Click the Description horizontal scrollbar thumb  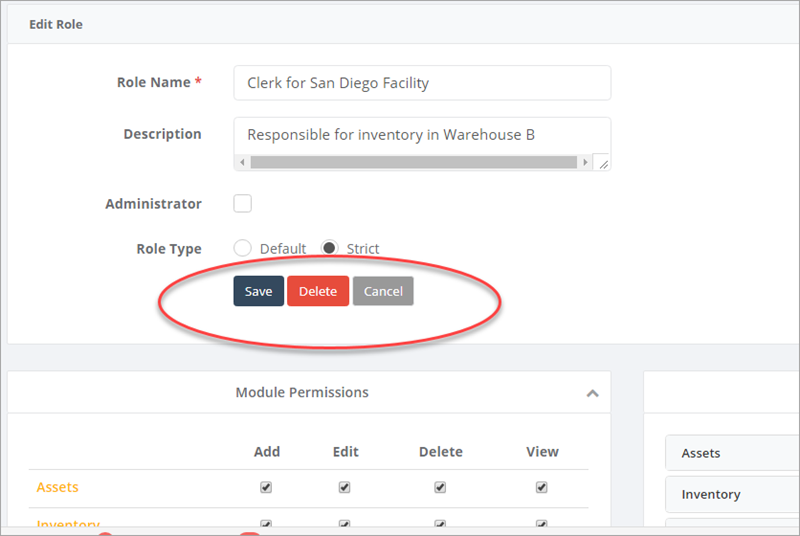[x=412, y=162]
